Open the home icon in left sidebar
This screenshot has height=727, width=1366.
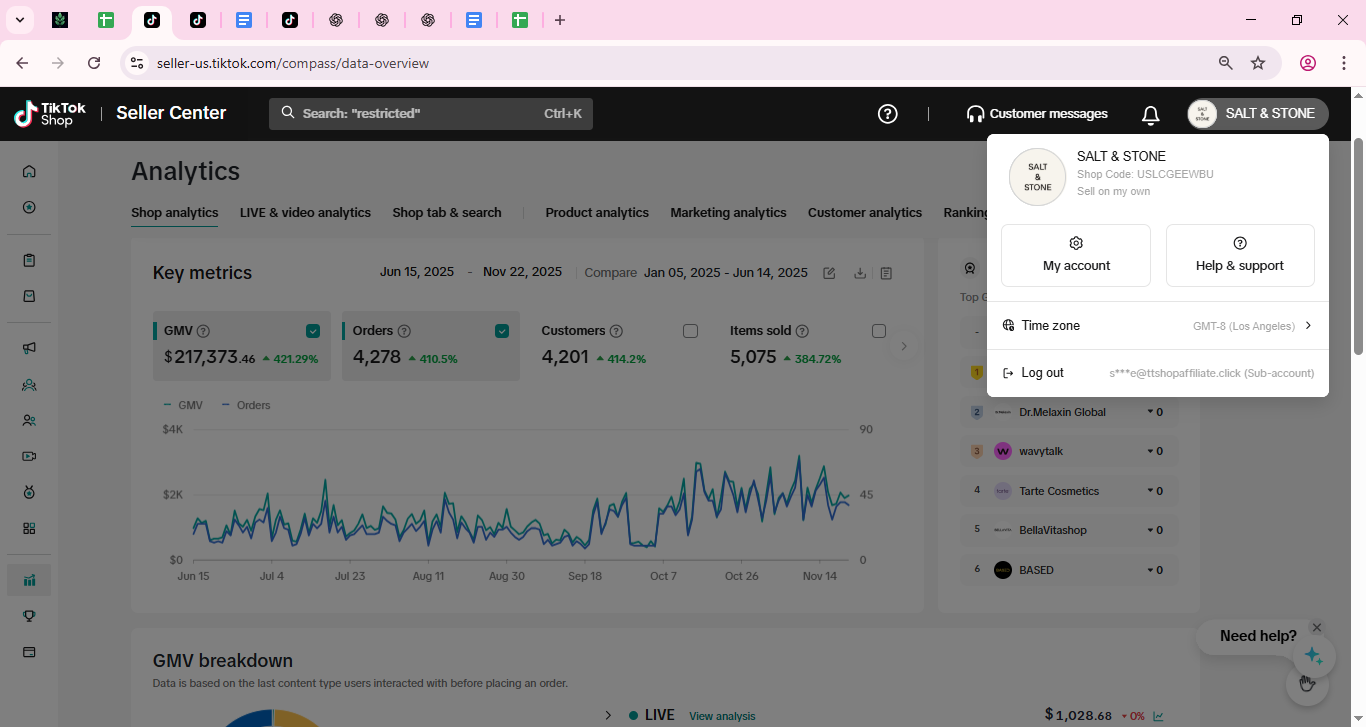point(29,171)
